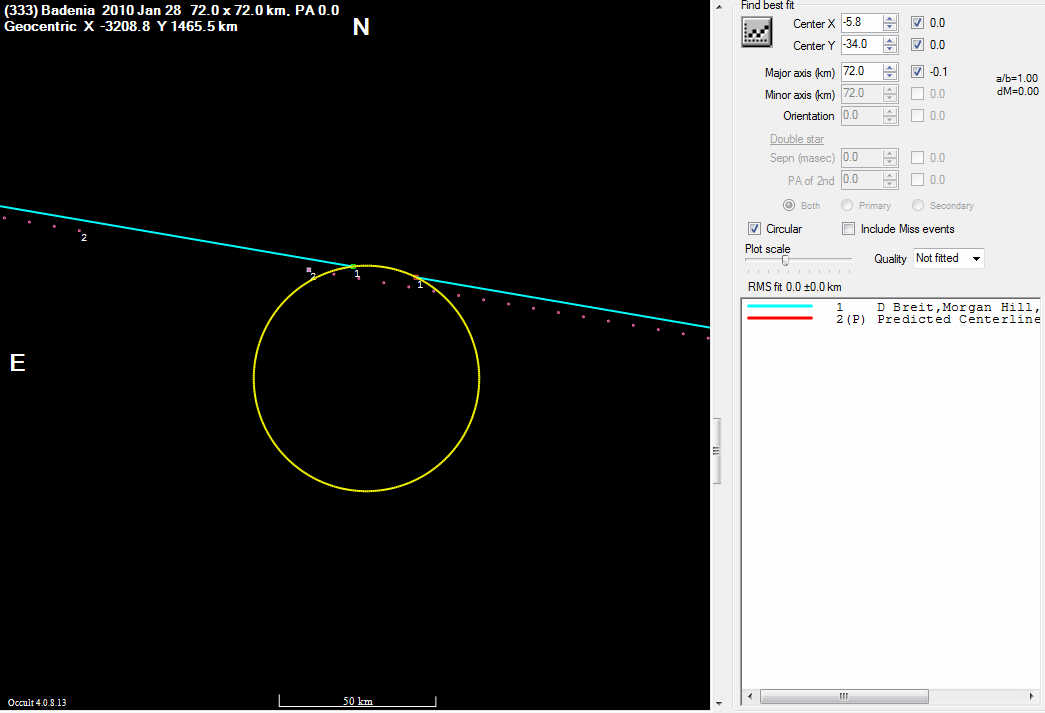Enable Include Miss events checkbox
The width and height of the screenshot is (1045, 713).
848,229
